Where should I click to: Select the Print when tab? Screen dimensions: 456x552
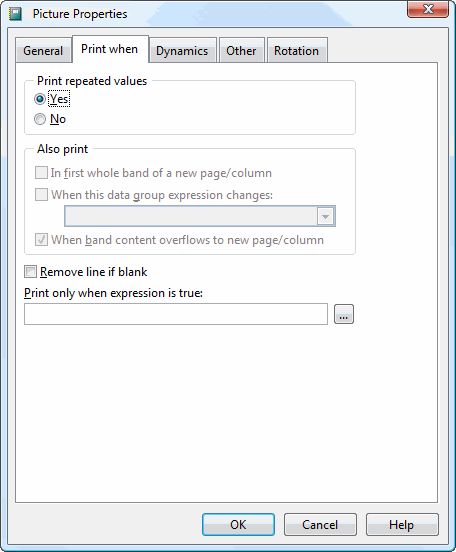[x=110, y=49]
